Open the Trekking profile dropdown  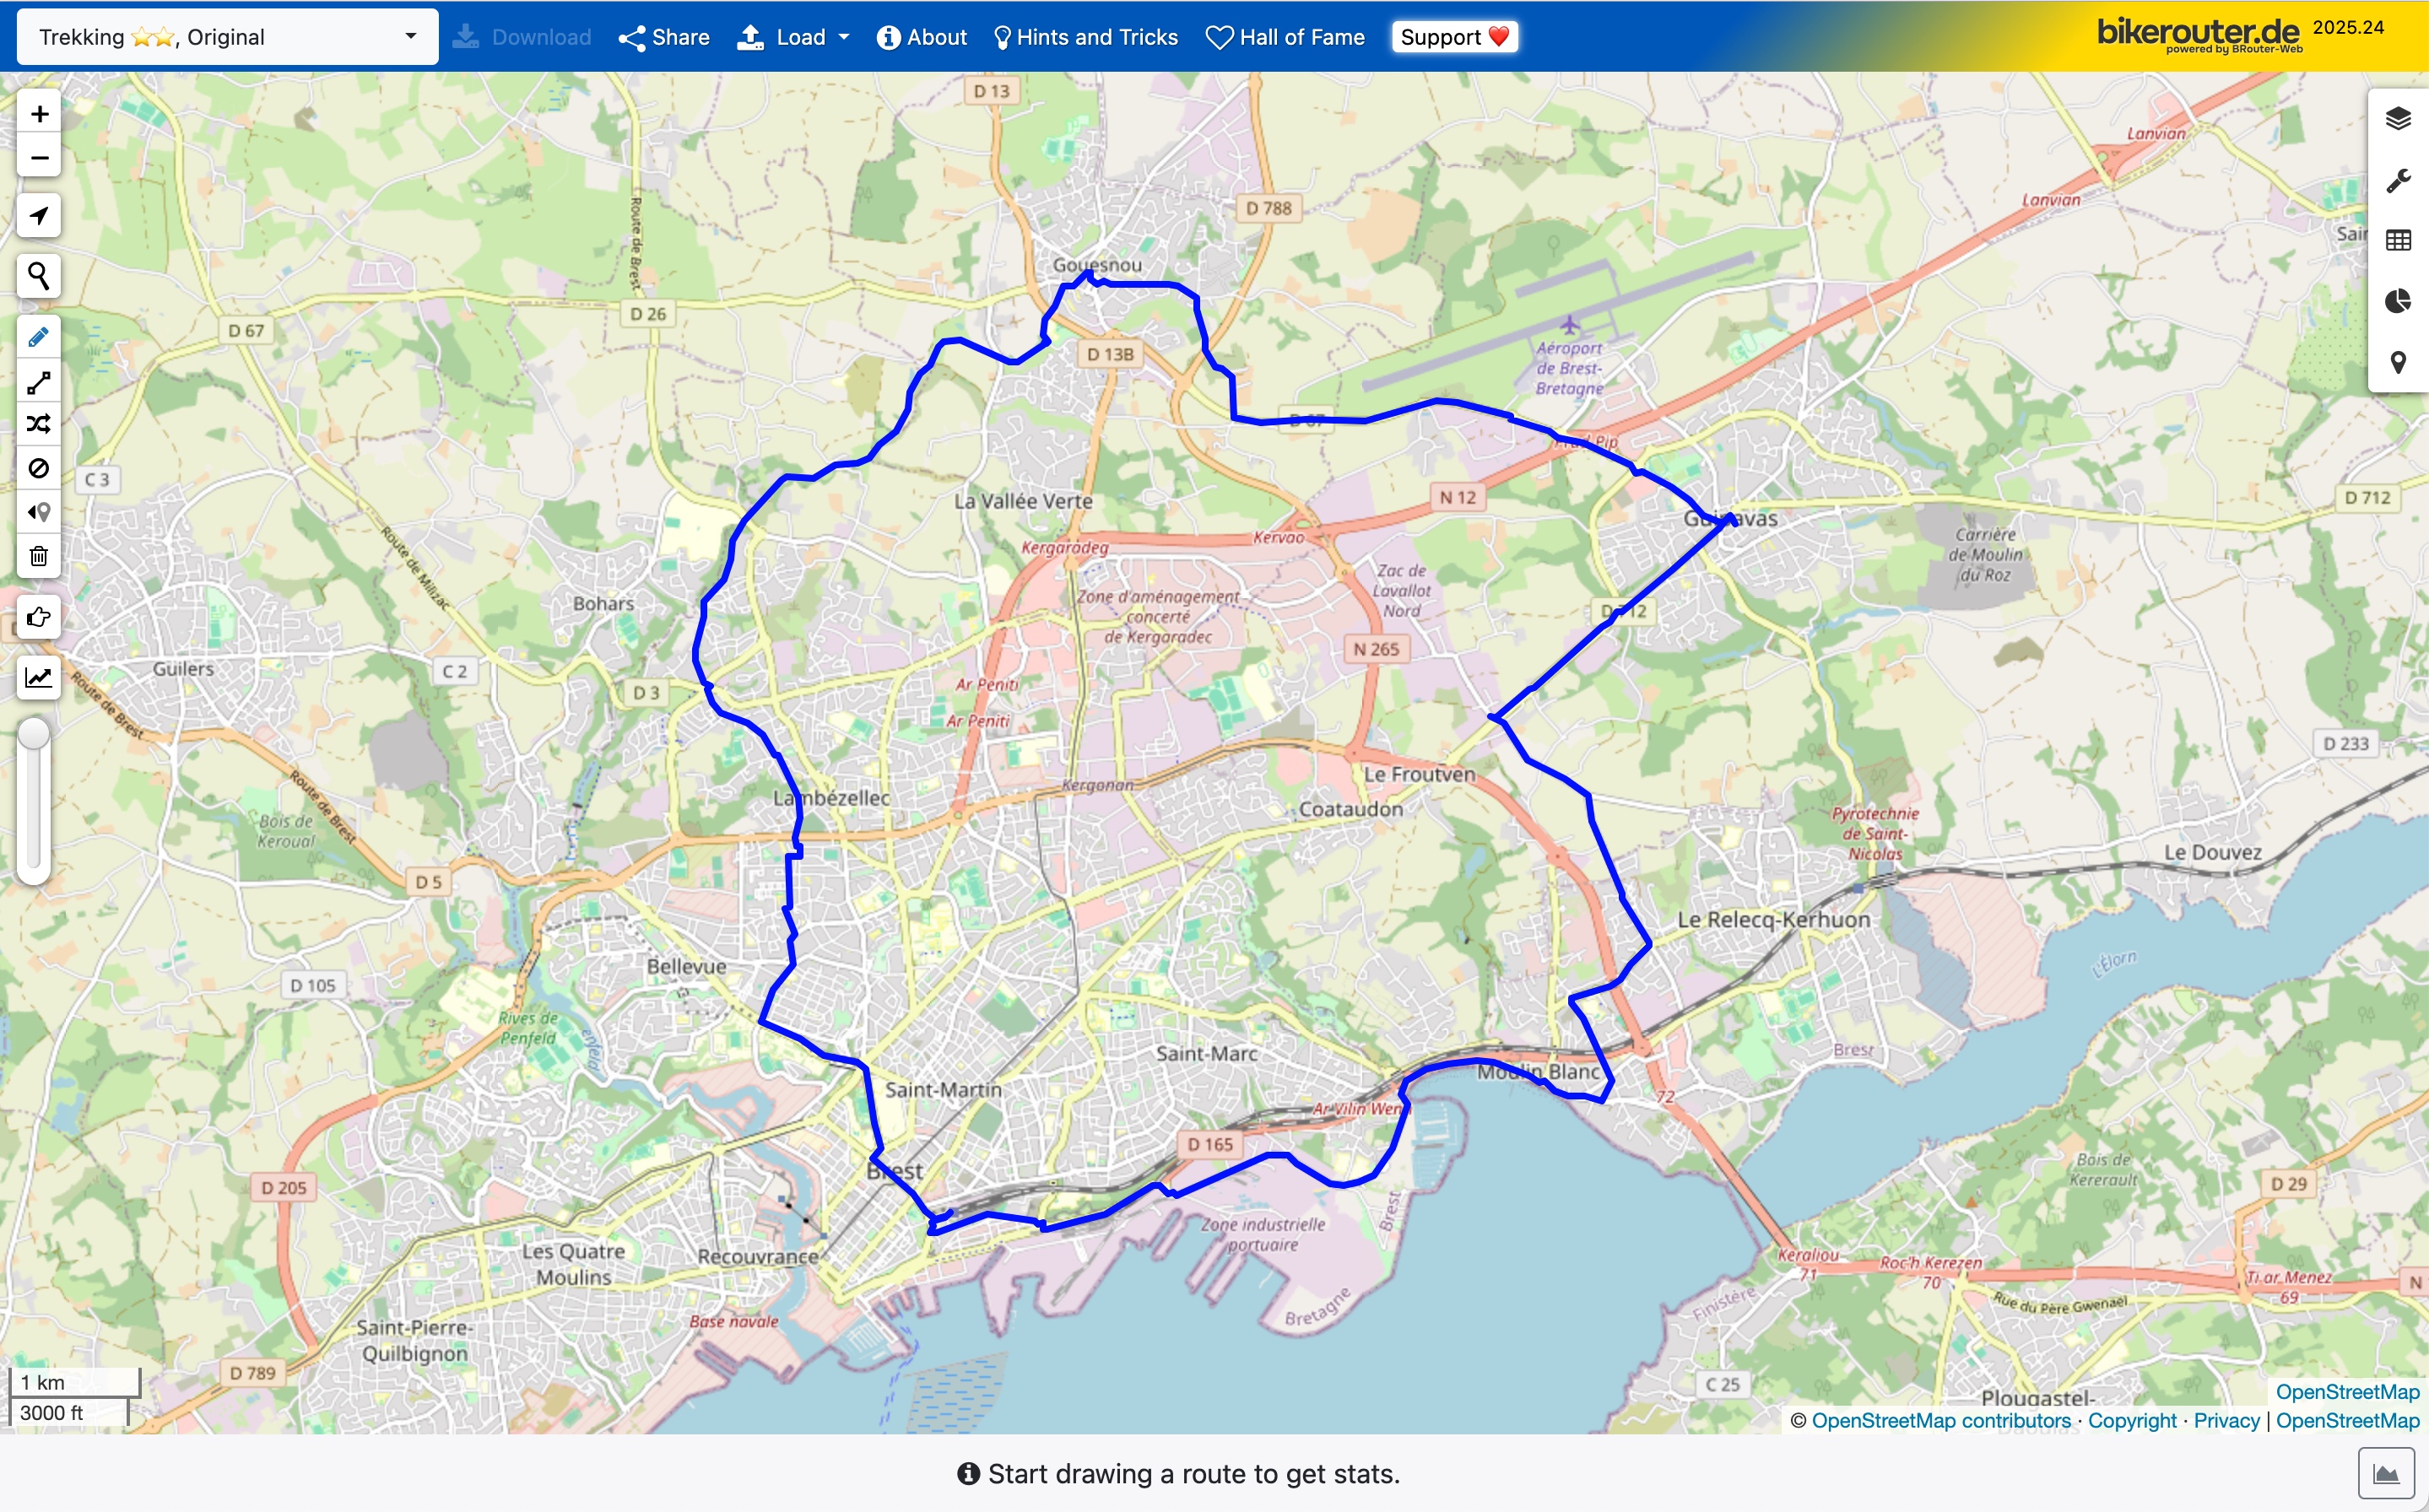(228, 37)
